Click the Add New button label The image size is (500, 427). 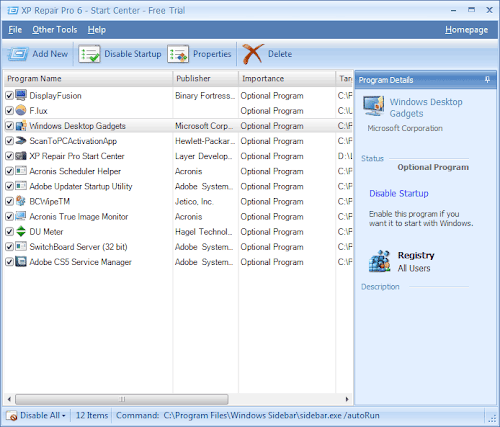pyautogui.click(x=50, y=54)
